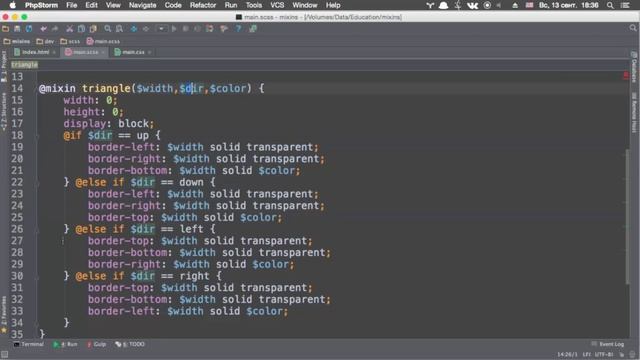
Task: Click the red error indicator in error stripe
Action: coord(626,76)
